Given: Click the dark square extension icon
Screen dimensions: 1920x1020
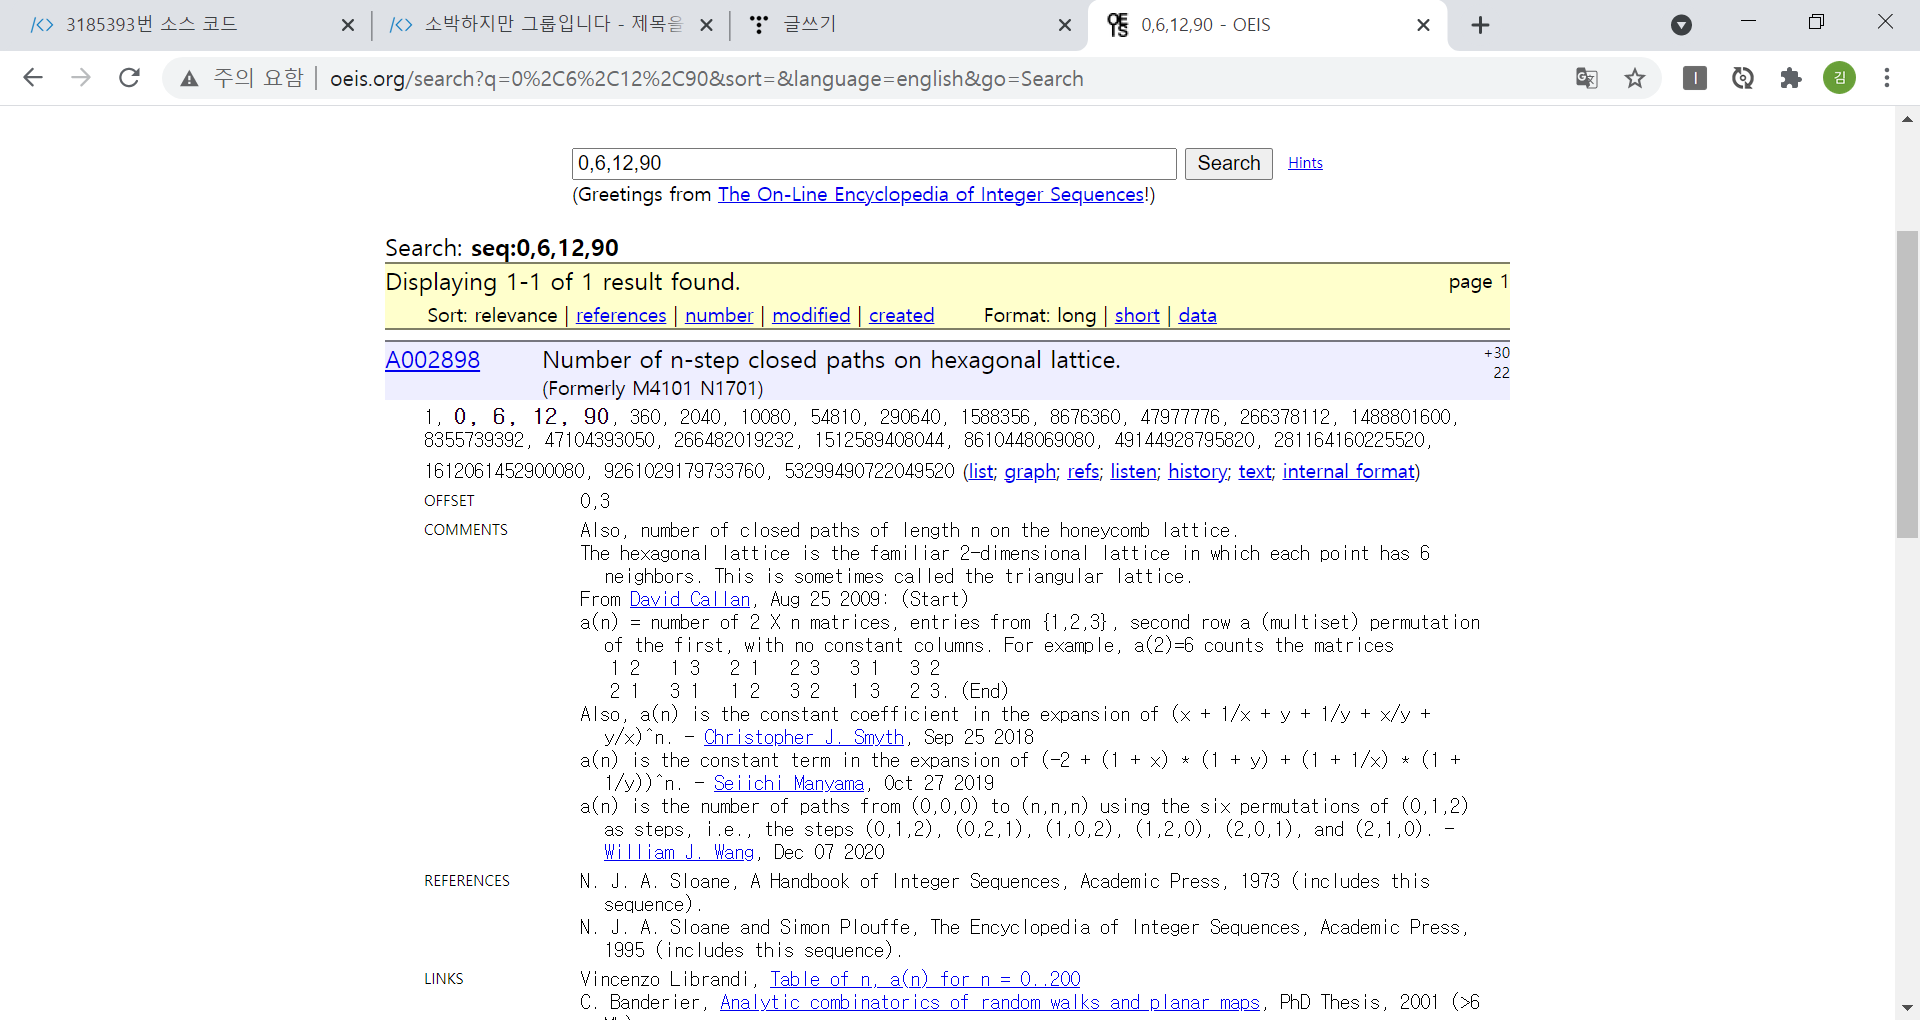Looking at the screenshot, I should pos(1695,78).
